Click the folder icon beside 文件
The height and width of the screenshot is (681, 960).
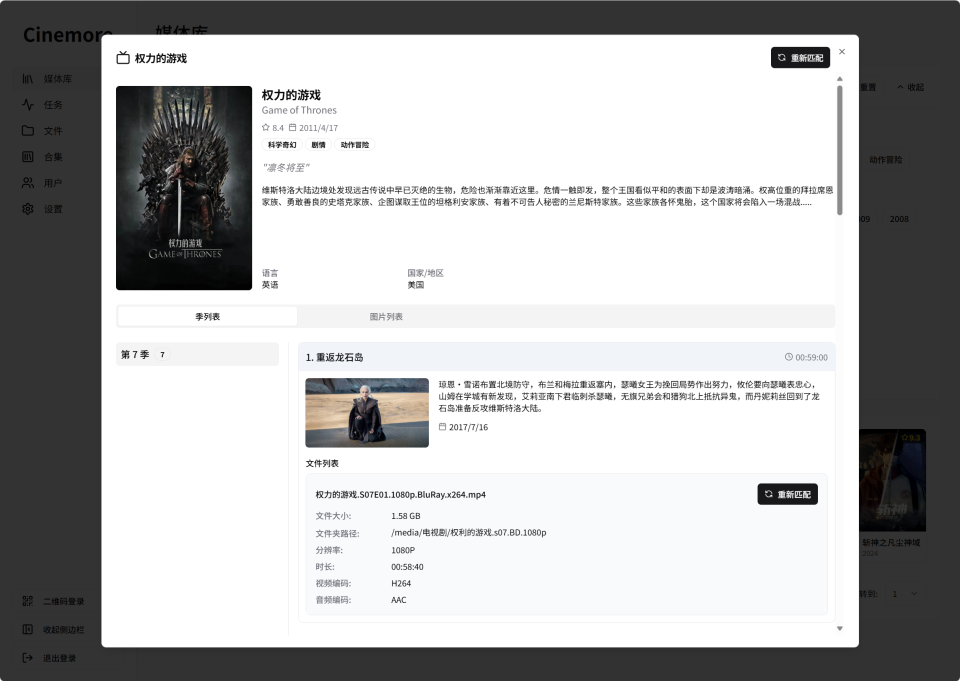tap(28, 131)
